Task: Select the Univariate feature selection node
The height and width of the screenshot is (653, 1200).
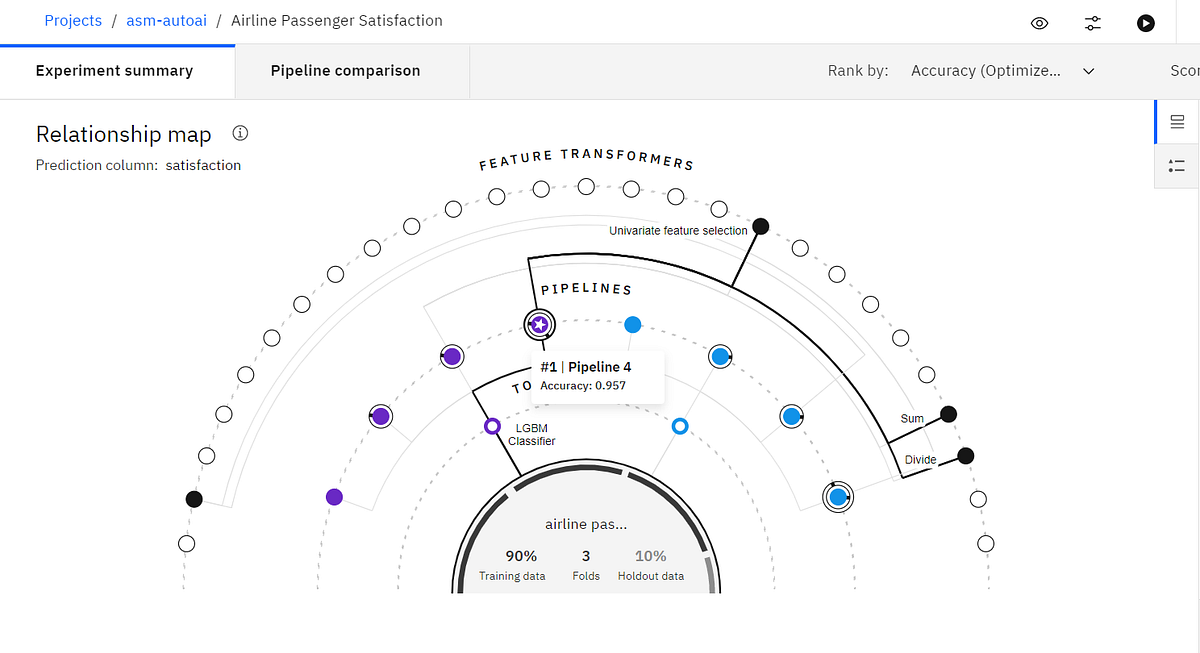Action: pos(760,226)
